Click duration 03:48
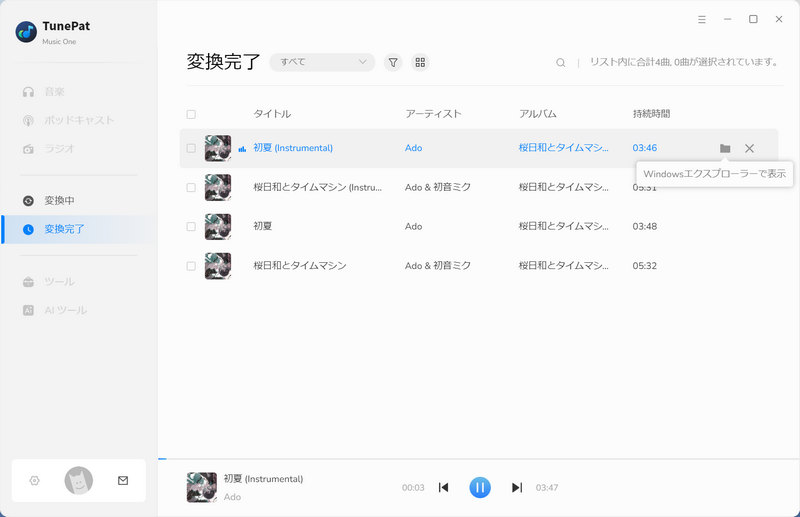This screenshot has height=517, width=800. [x=644, y=226]
